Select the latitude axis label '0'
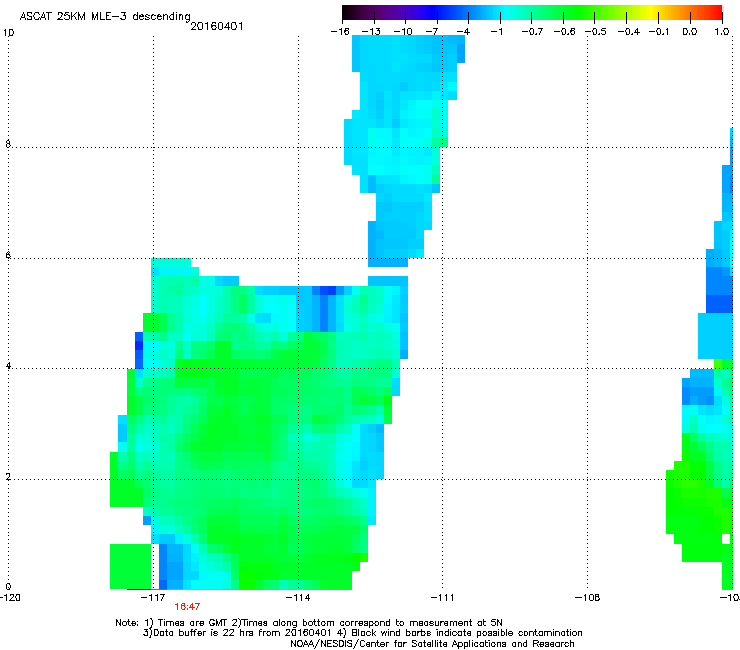740x650 pixels. pos(8,587)
